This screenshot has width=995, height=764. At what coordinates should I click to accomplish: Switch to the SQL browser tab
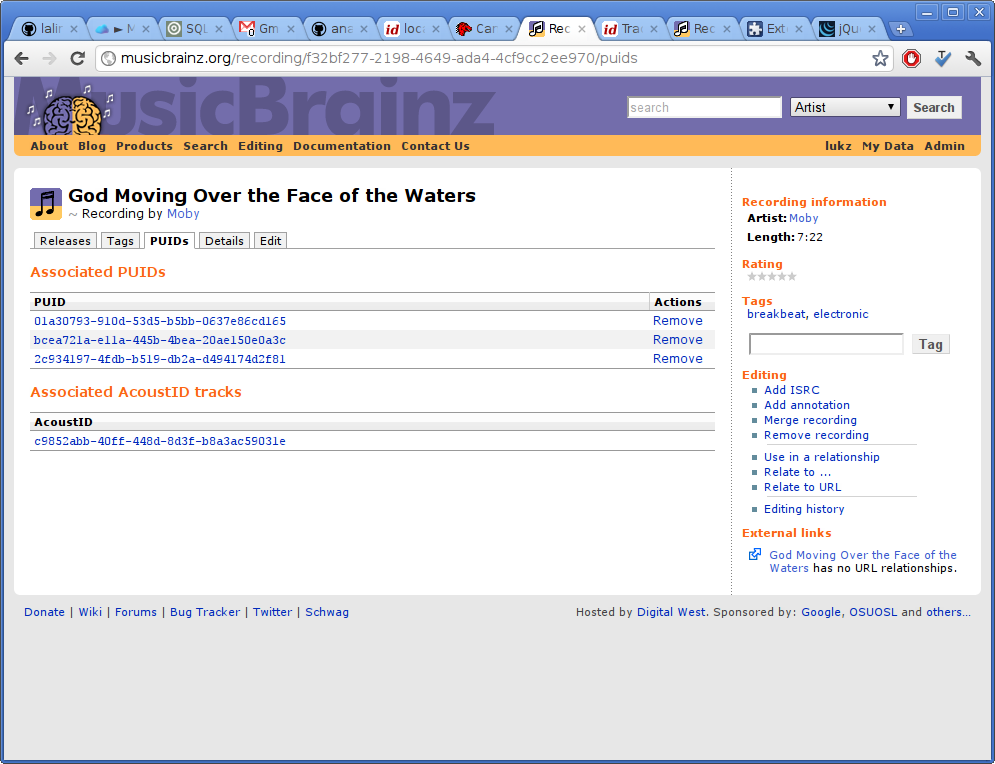[x=194, y=29]
